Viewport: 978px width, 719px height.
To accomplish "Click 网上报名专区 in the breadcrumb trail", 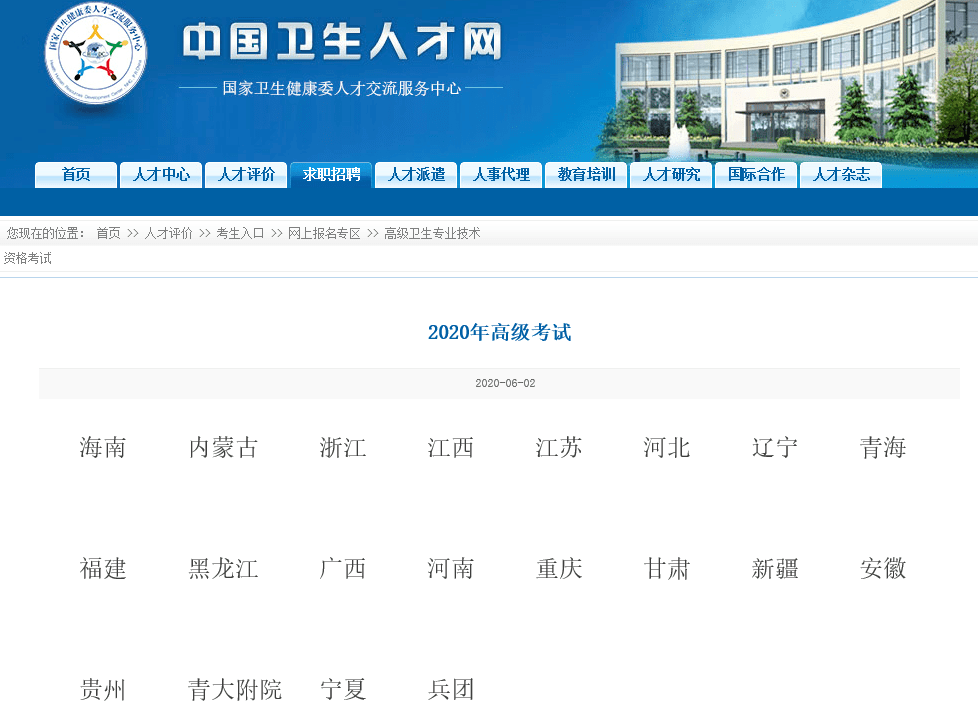I will pos(324,233).
